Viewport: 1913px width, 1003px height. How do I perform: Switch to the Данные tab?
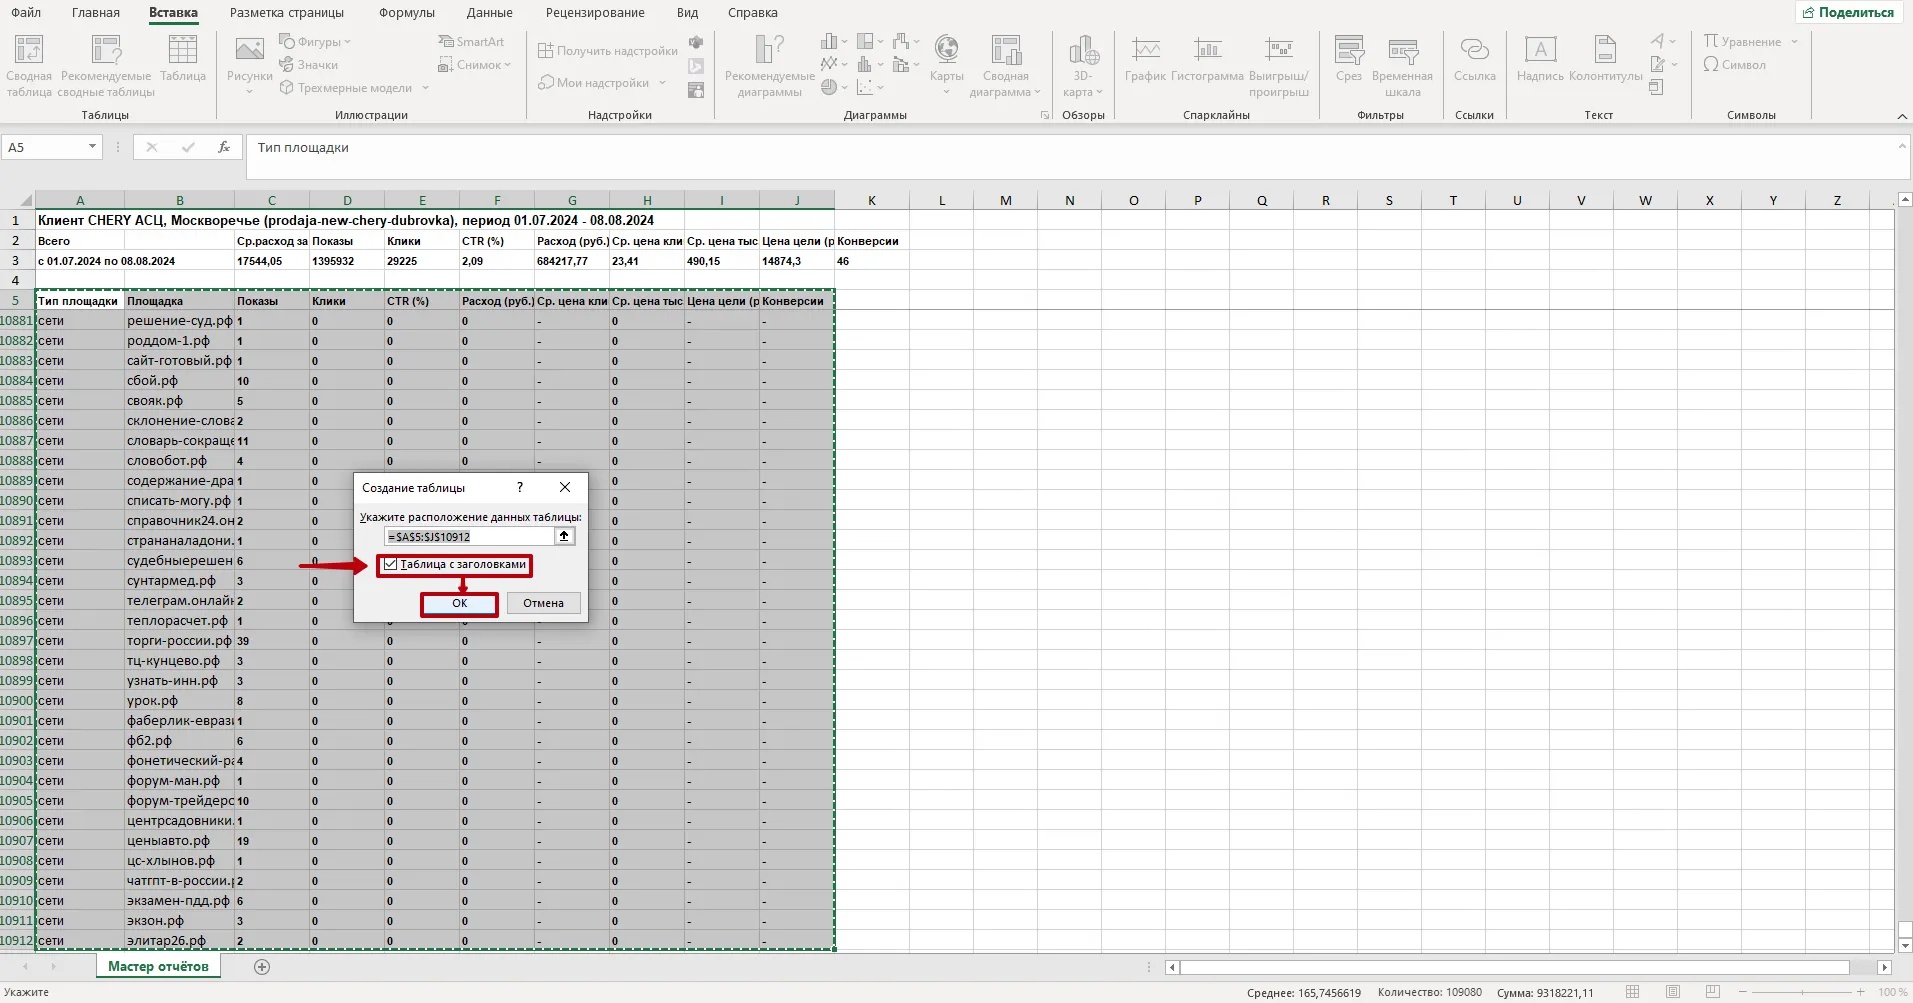click(x=489, y=13)
